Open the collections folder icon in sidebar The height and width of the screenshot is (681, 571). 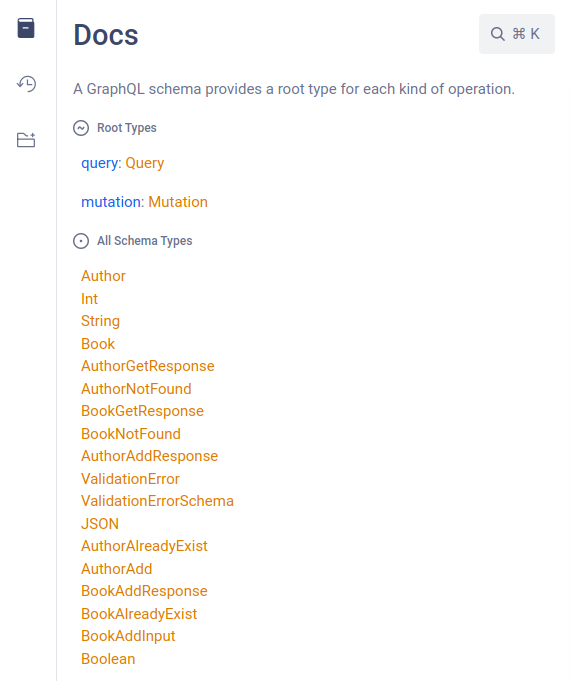click(x=26, y=140)
